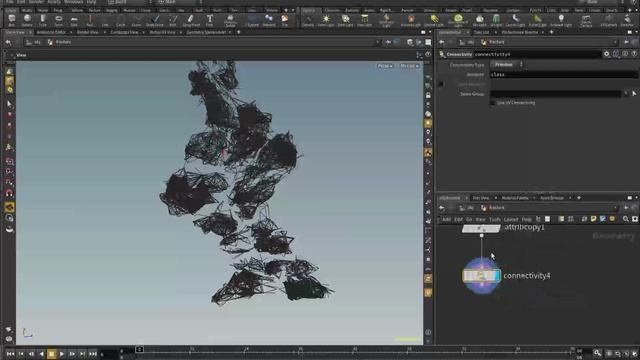
Task: Open the No cam dropdown in viewport
Action: coord(409,66)
